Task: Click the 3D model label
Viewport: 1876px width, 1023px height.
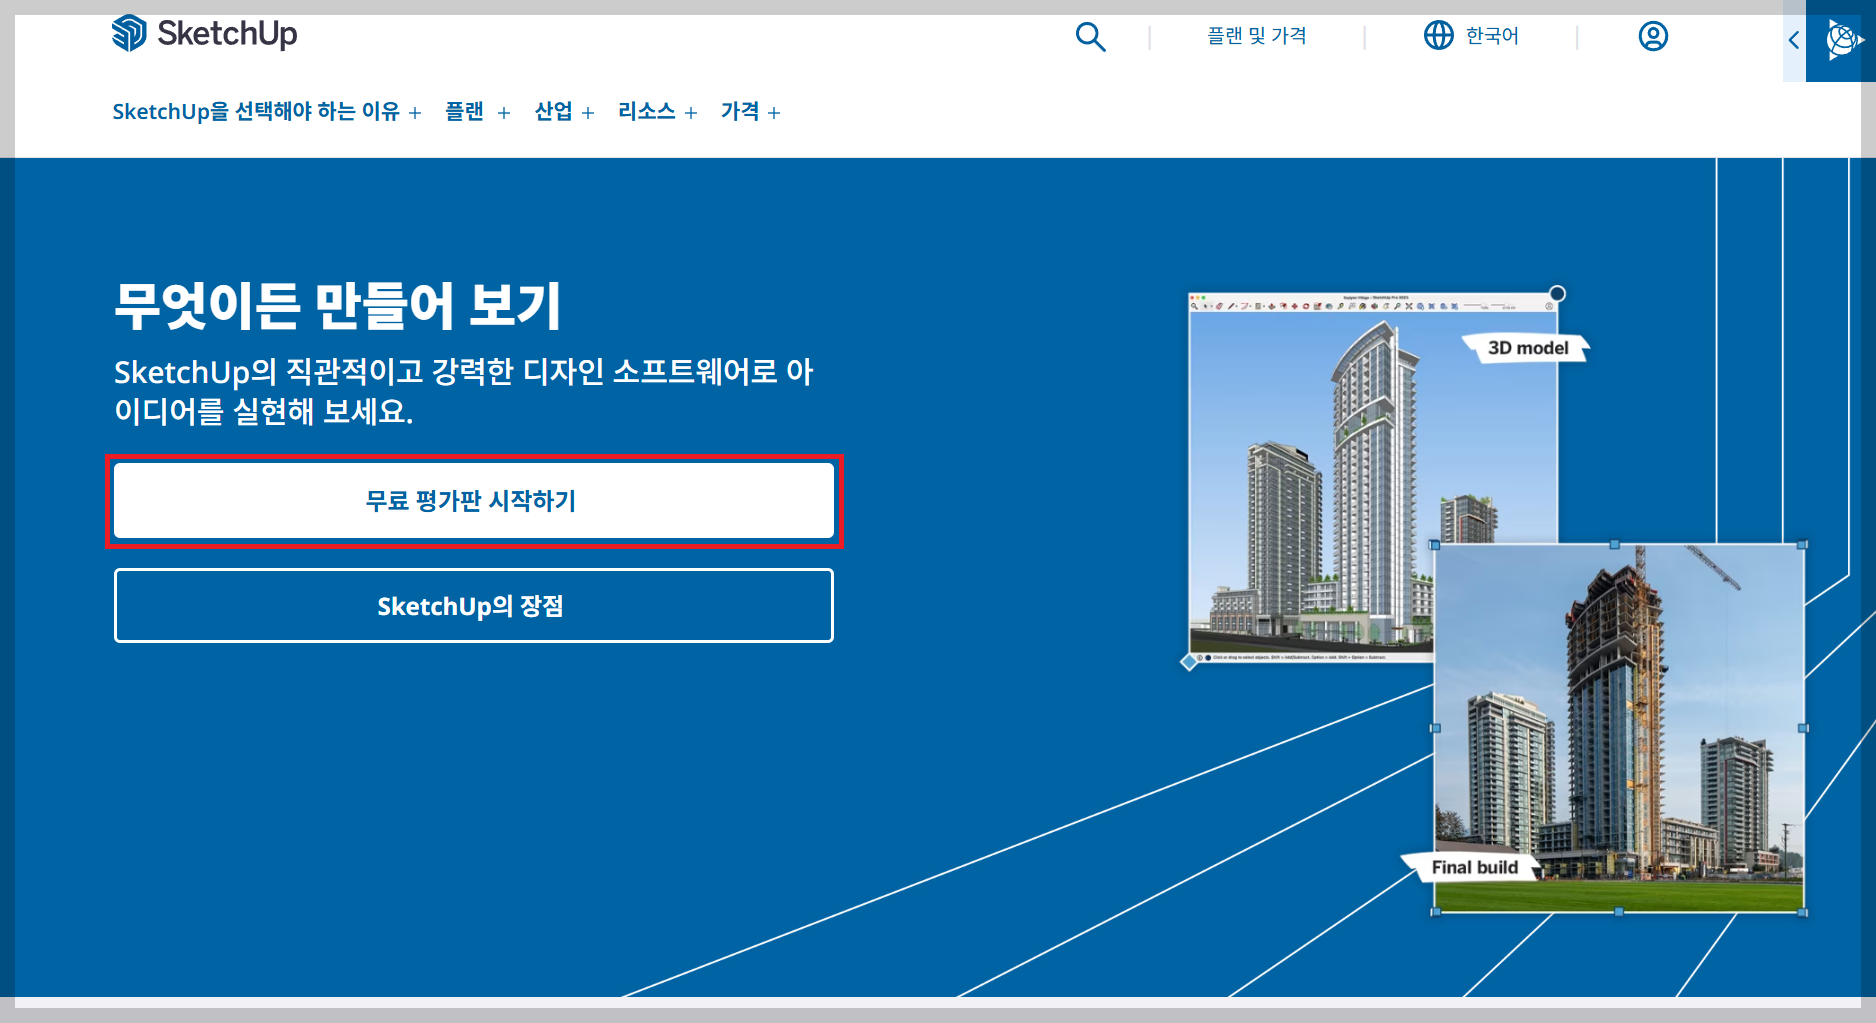Action: pos(1527,348)
